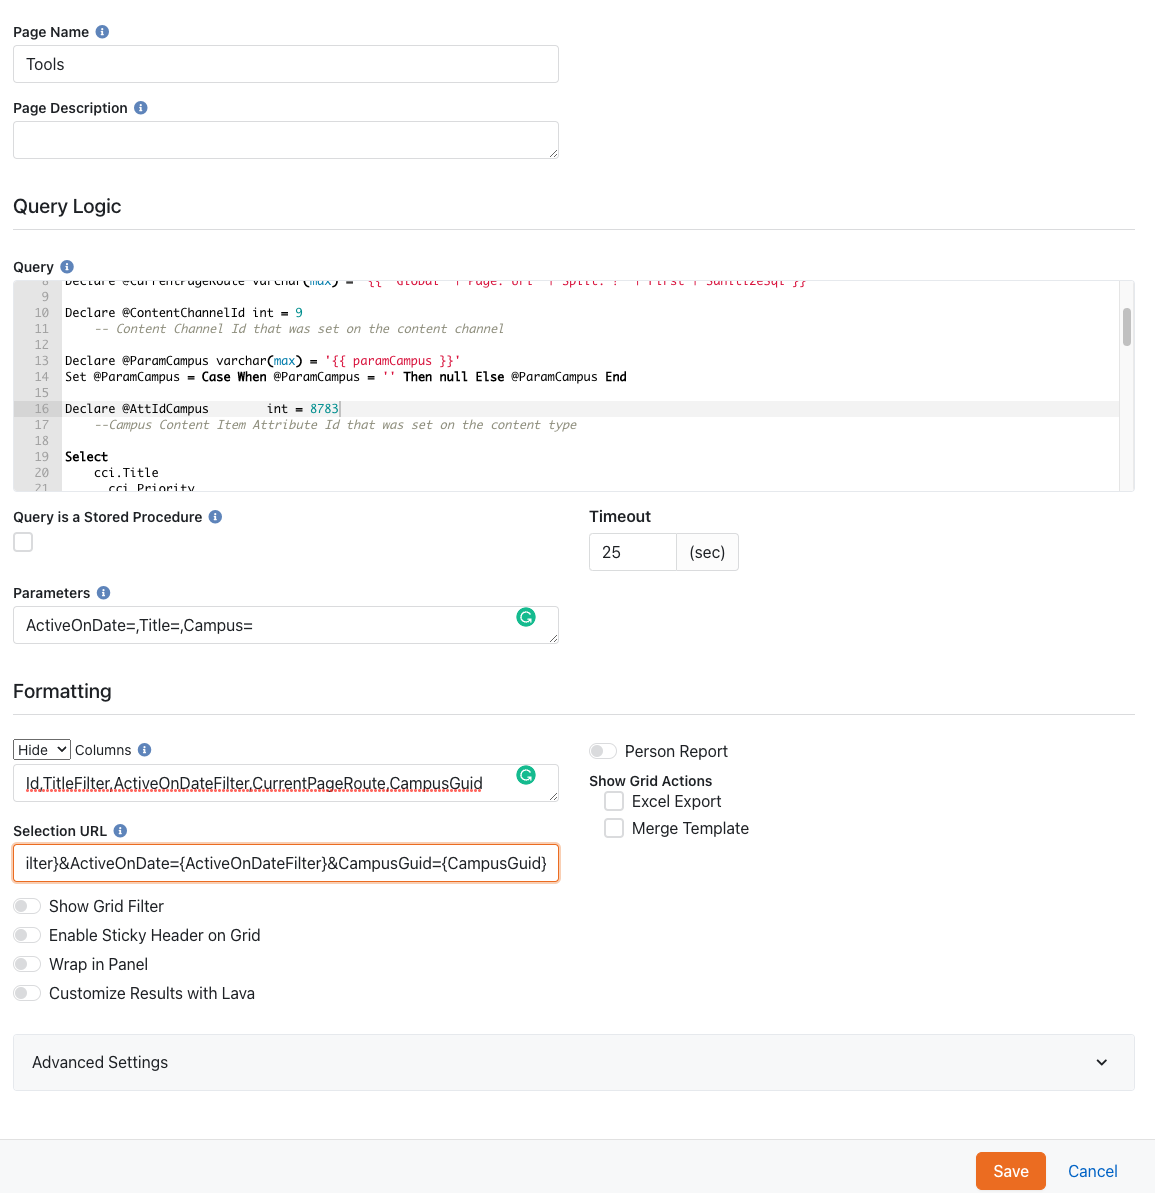Save the page settings

click(x=1010, y=1171)
